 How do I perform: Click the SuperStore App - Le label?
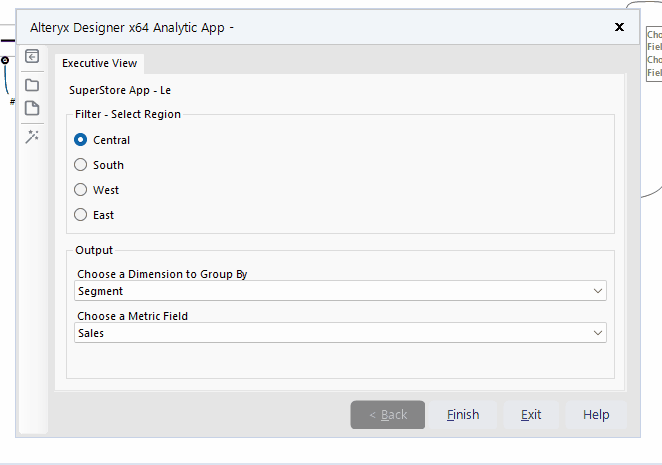(127, 90)
